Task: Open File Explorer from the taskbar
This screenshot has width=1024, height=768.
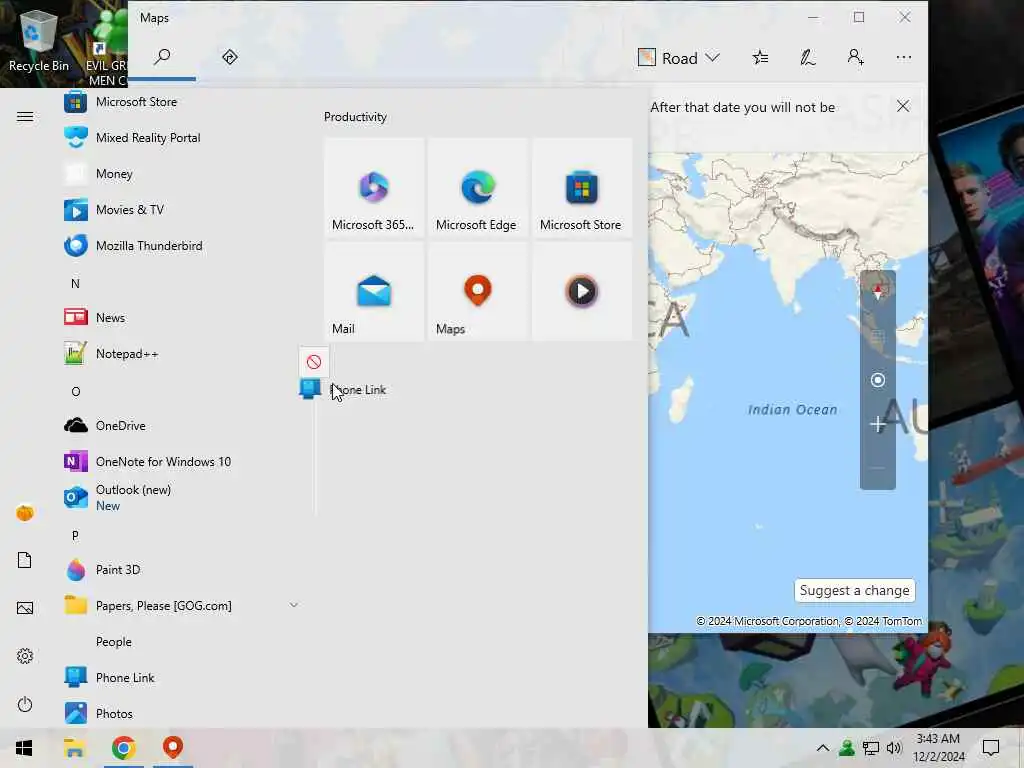Action: (74, 748)
